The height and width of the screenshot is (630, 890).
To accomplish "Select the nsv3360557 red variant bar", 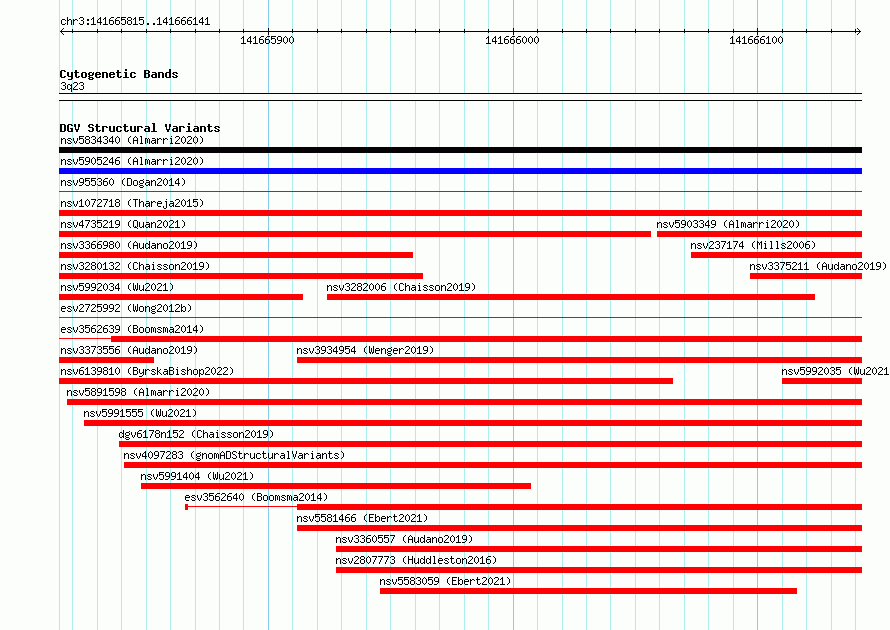I will (x=599, y=549).
